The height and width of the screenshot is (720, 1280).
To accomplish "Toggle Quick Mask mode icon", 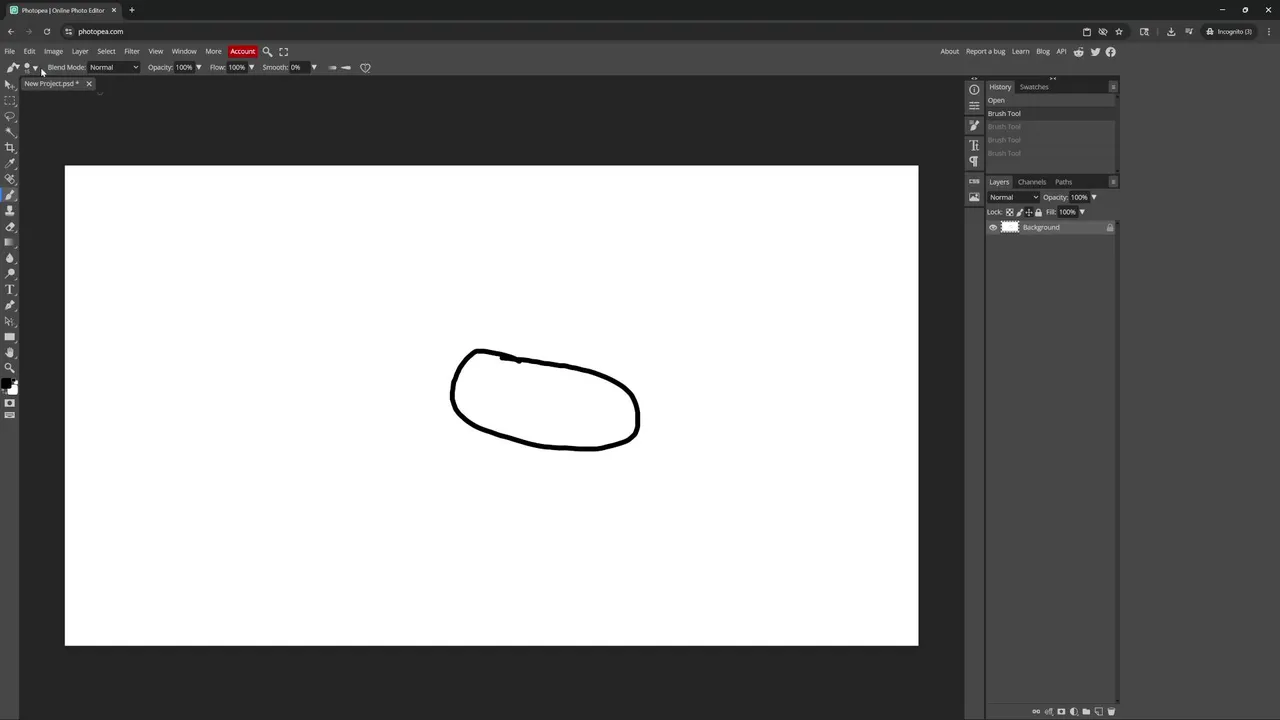I will point(10,403).
